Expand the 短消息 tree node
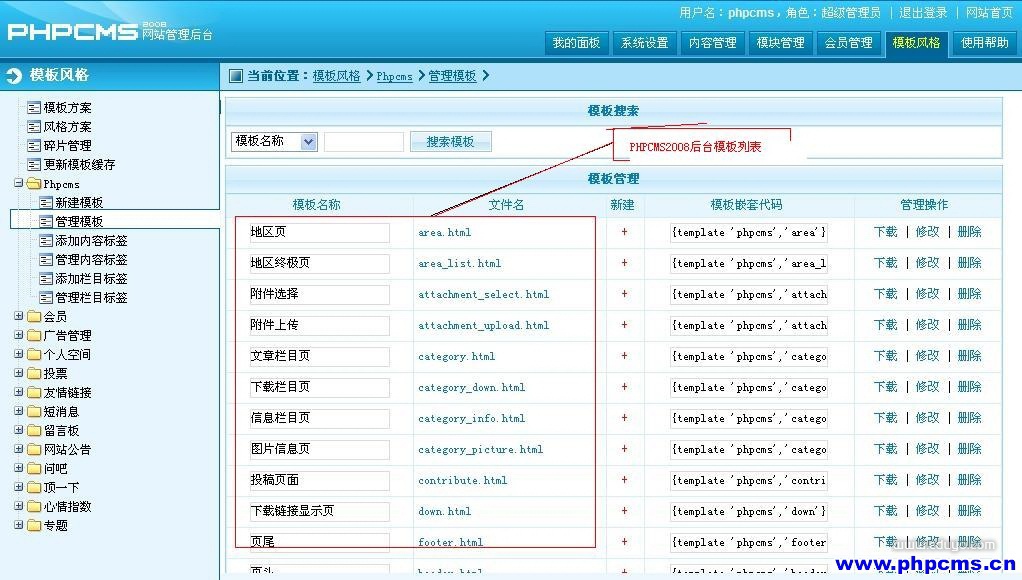Viewport: 1022px width, 580px height. pyautogui.click(x=18, y=411)
